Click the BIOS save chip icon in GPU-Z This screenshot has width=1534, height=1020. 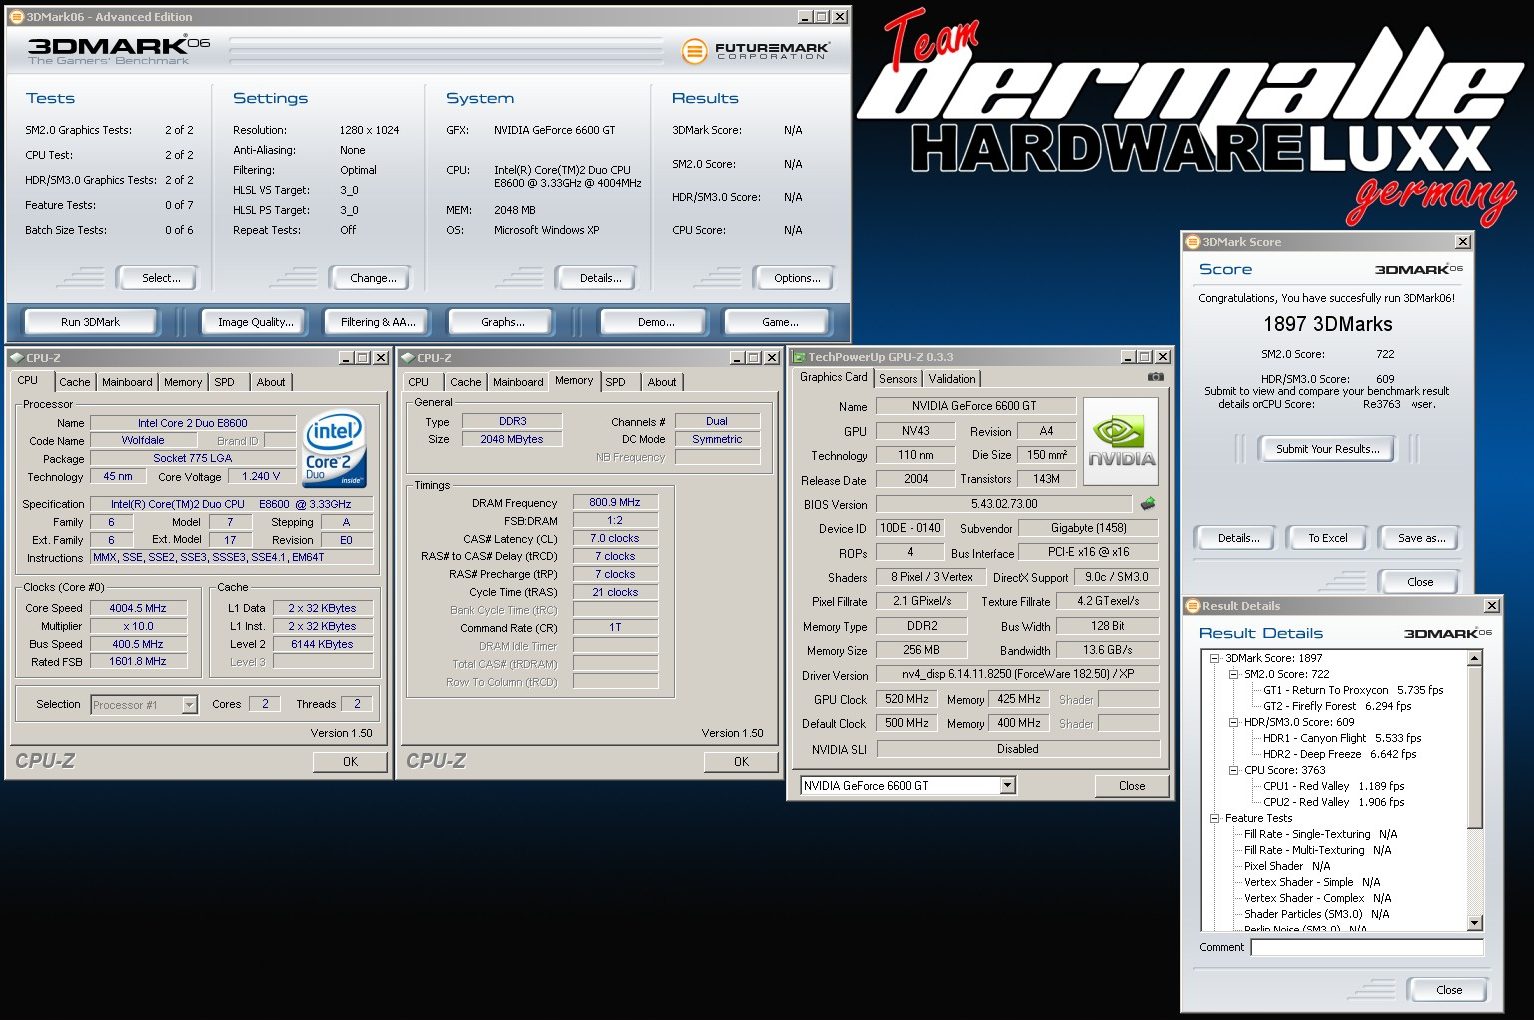pos(1148,504)
